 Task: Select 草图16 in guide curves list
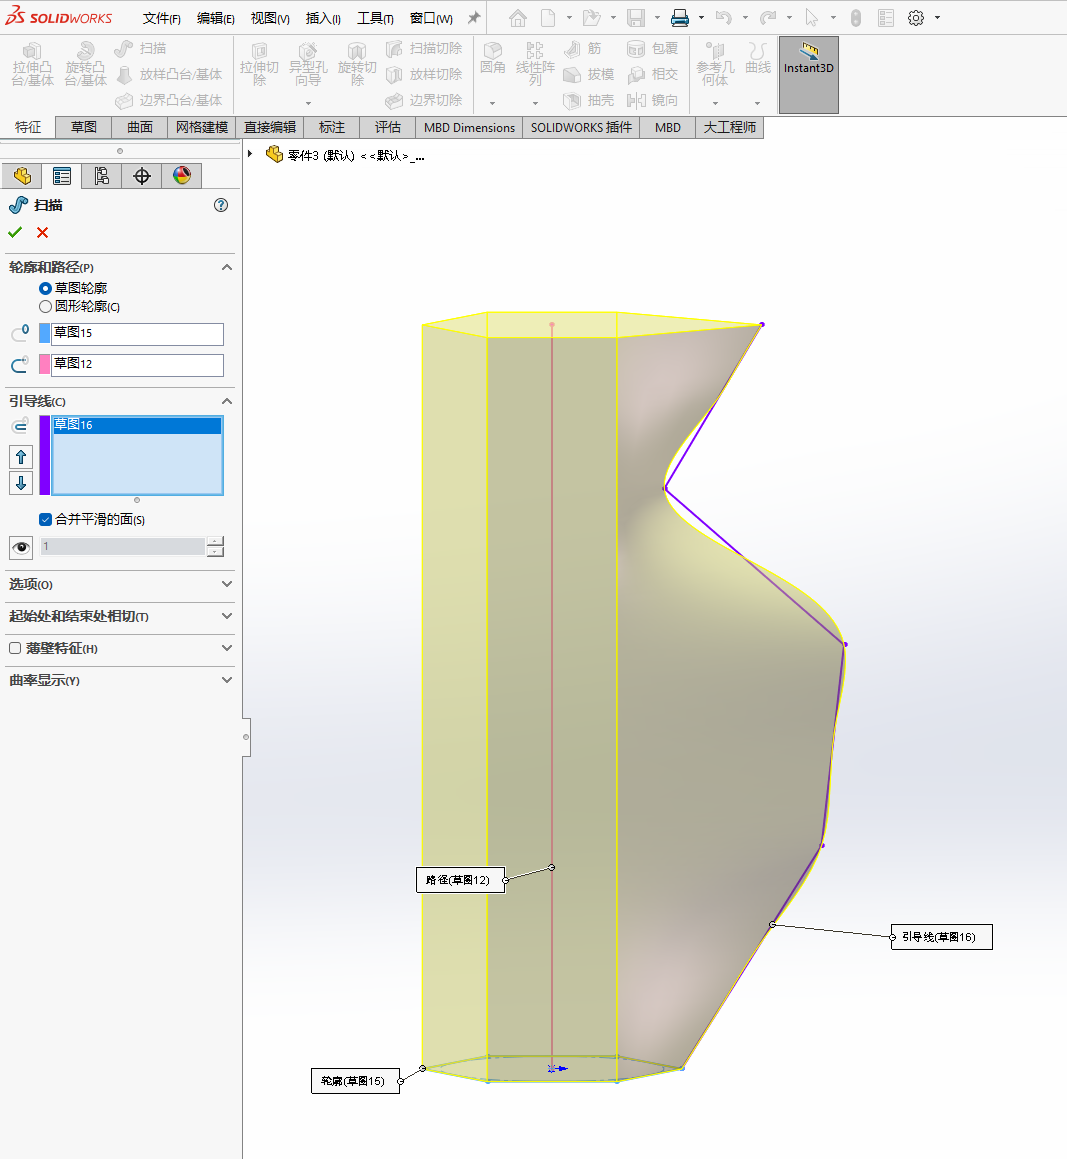pyautogui.click(x=136, y=425)
